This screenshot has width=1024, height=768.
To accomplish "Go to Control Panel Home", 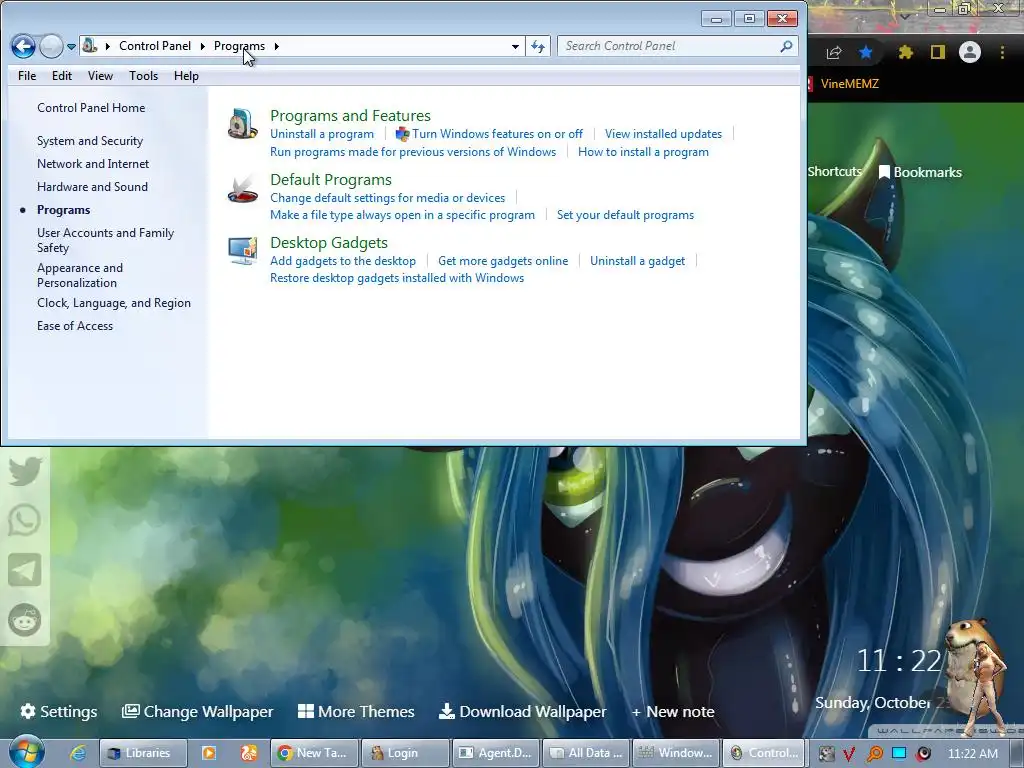I will (91, 108).
